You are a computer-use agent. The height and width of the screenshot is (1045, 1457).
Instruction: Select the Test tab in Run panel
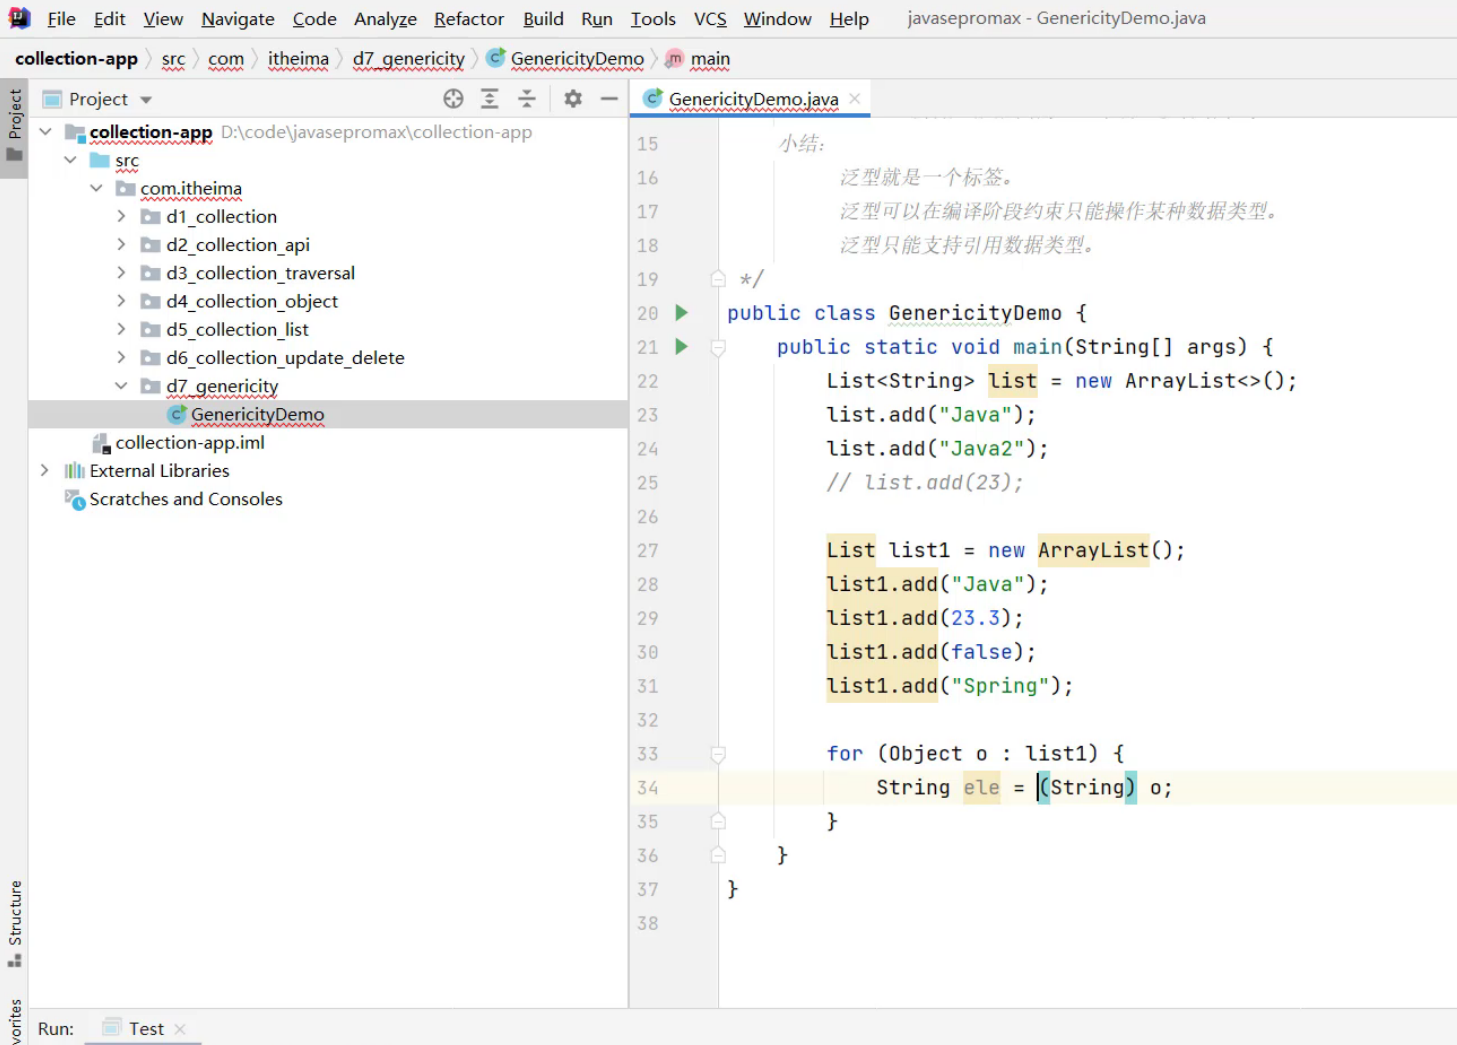[x=146, y=1029]
